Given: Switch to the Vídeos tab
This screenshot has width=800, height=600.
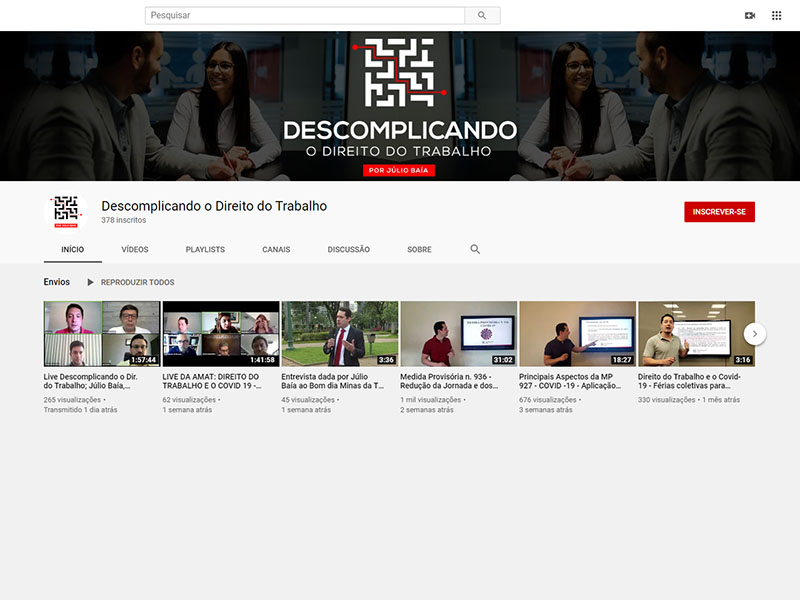Looking at the screenshot, I should (x=135, y=249).
